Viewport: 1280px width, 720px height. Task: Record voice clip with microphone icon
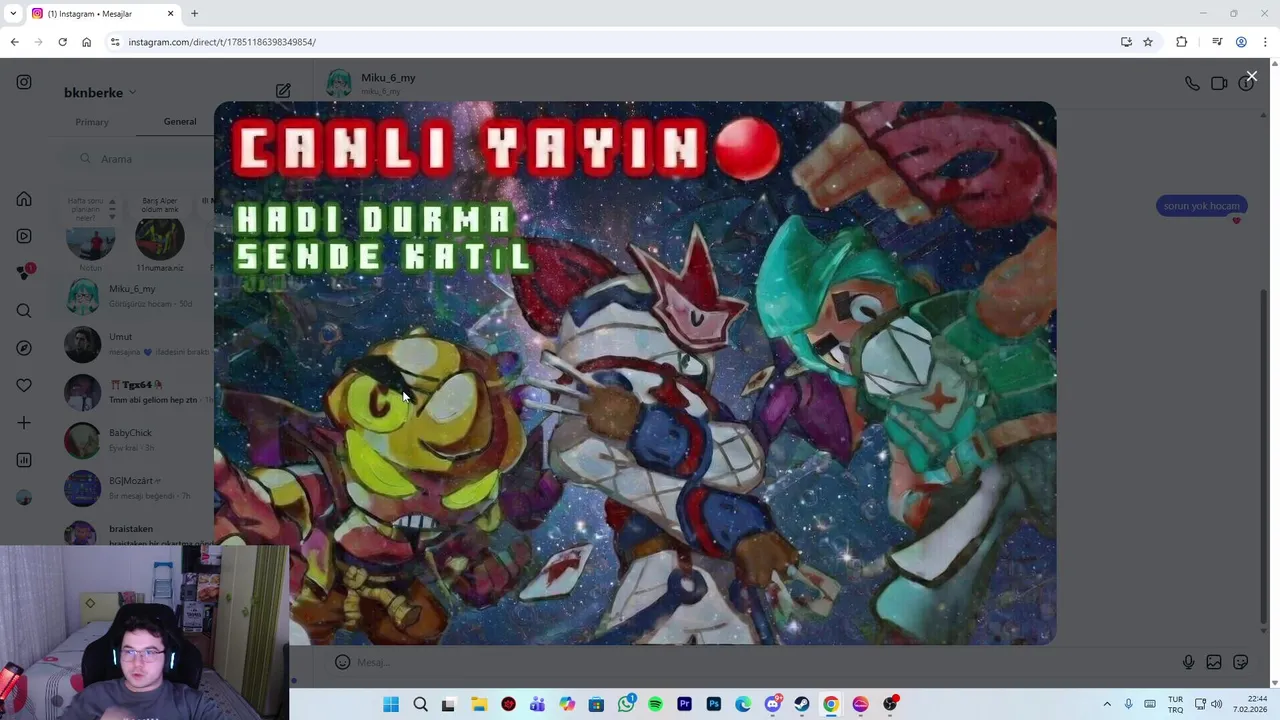point(1188,662)
